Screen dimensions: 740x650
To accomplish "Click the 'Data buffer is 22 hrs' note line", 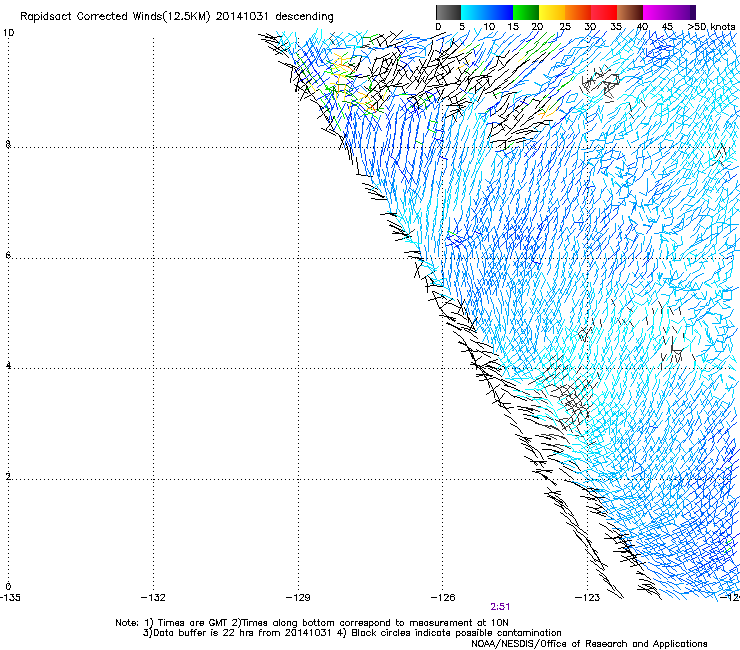I will click(x=352, y=633).
